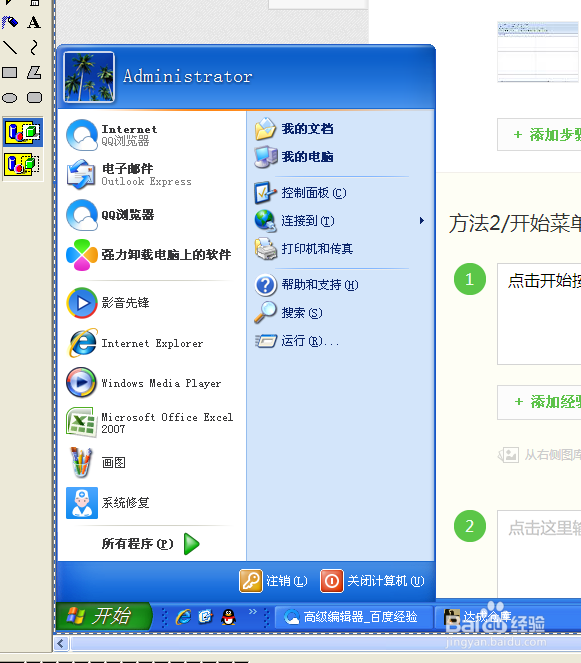Click 关闭计算机 shut down button

(x=373, y=581)
